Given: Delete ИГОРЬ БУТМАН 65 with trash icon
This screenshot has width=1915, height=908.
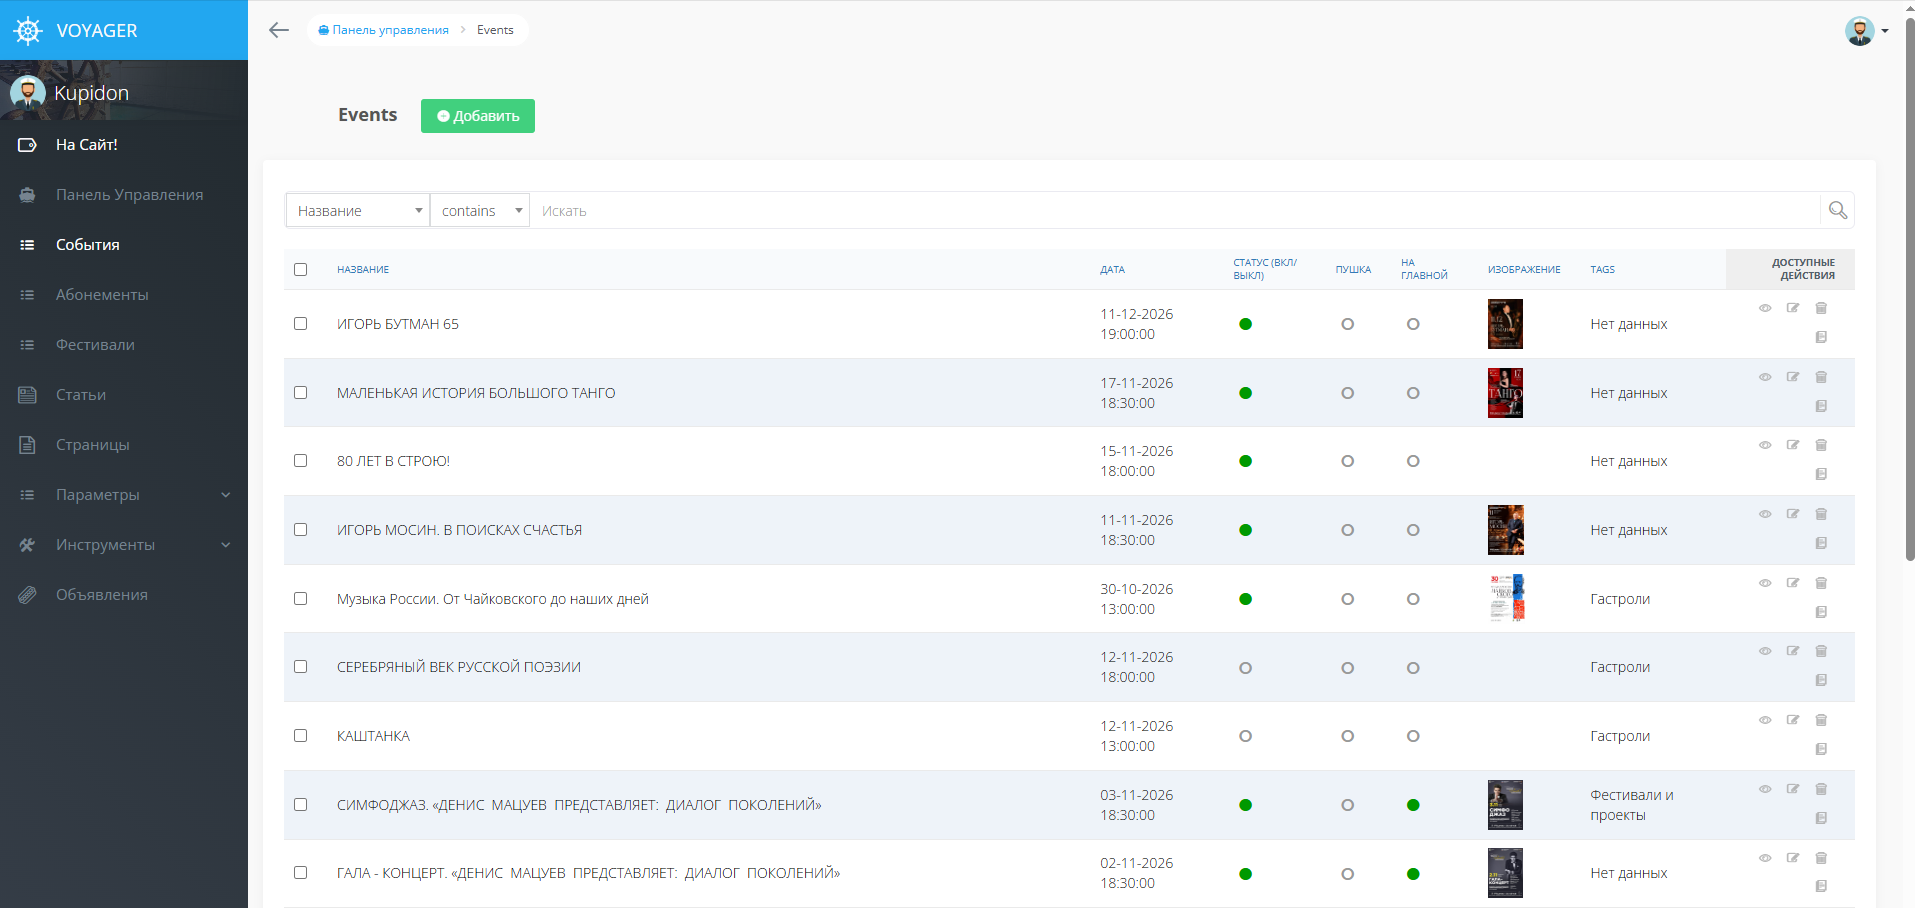Looking at the screenshot, I should 1821,308.
